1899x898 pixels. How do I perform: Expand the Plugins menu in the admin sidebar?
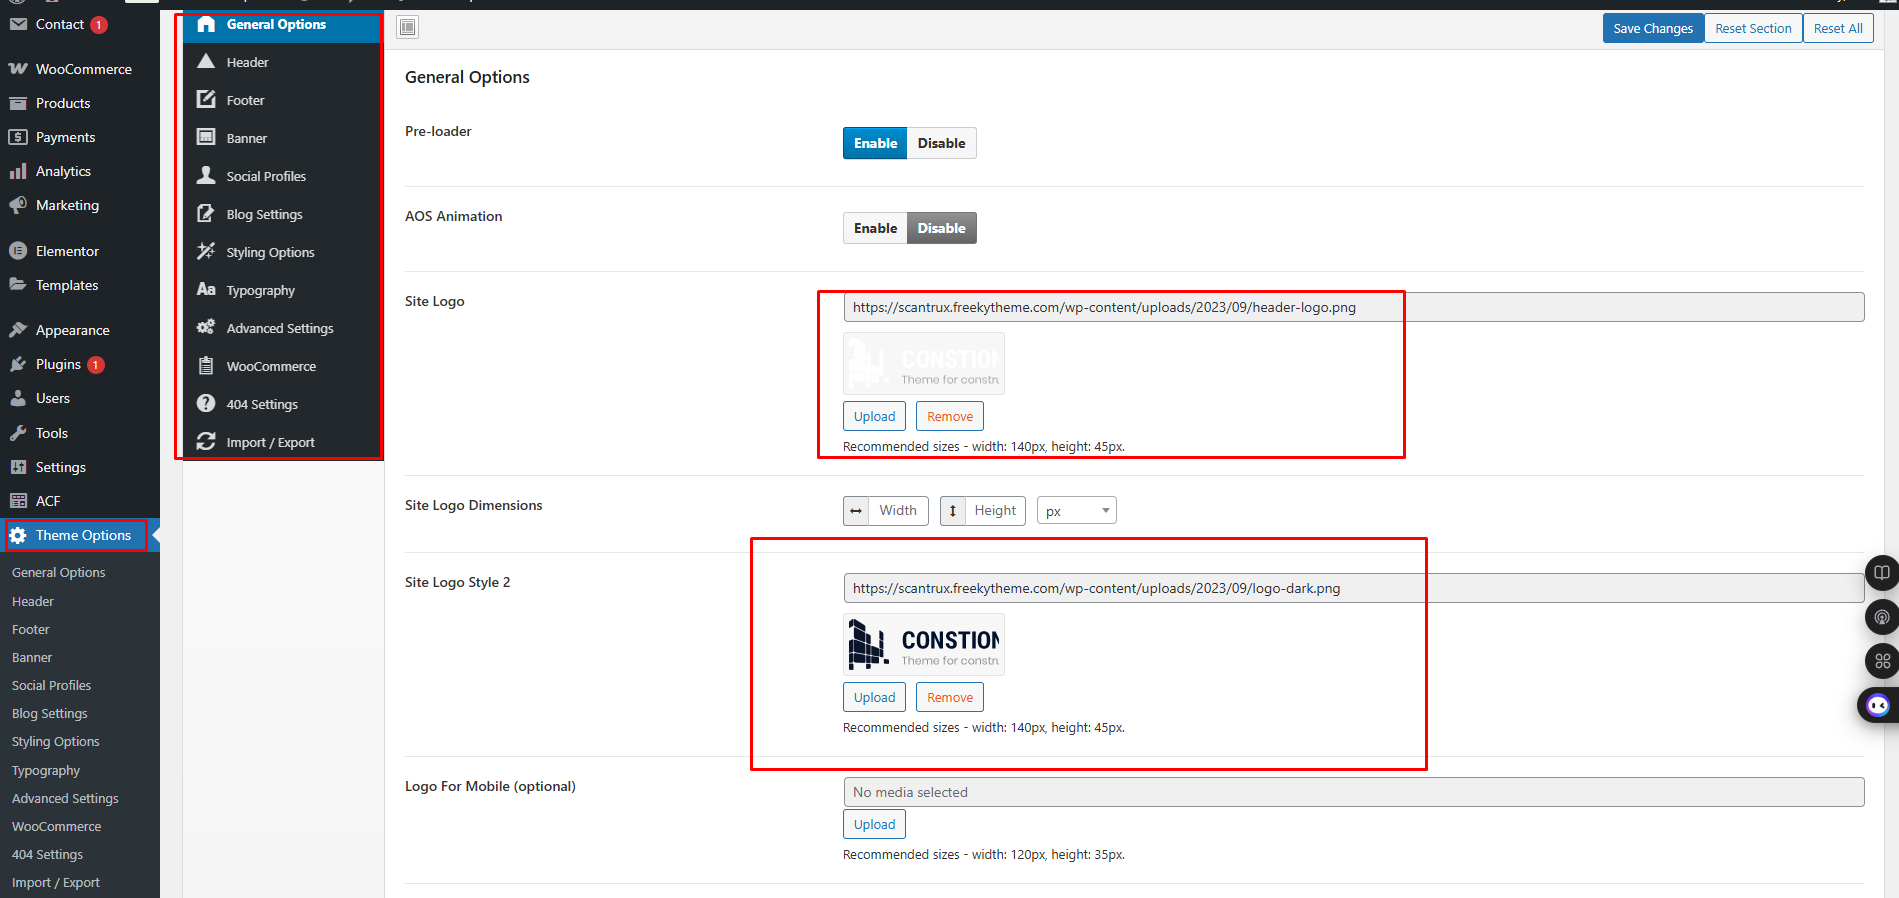tap(58, 365)
